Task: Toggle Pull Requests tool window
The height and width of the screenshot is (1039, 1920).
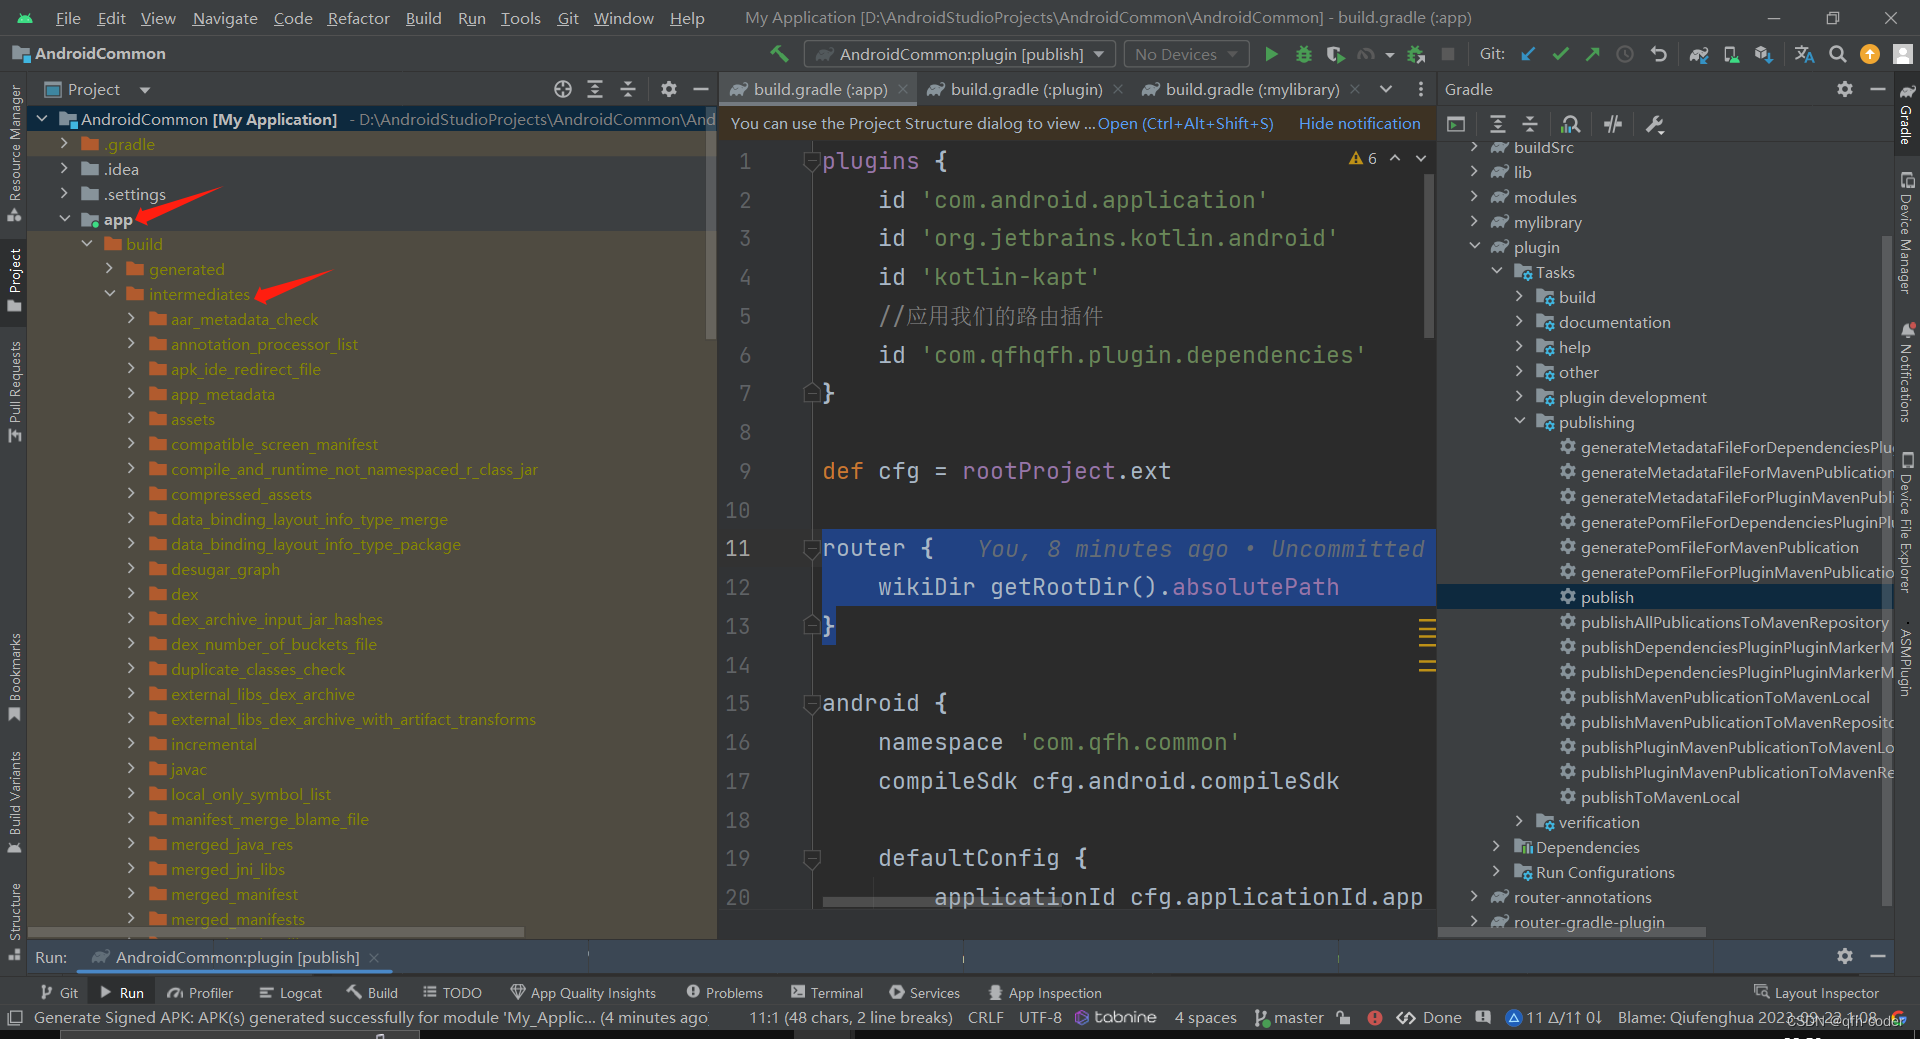Action: [x=14, y=392]
